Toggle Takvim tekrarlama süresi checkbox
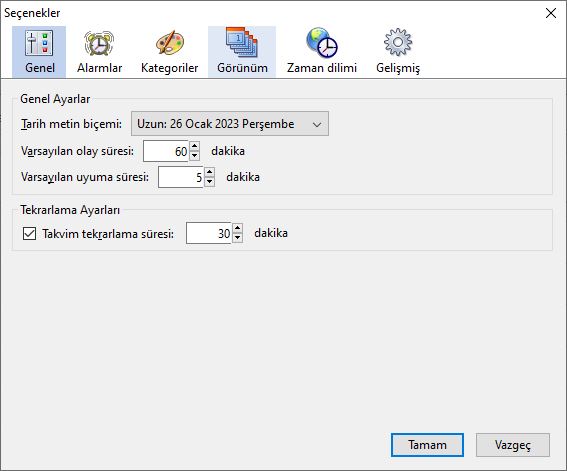Viewport: 567px width, 471px height. tap(29, 234)
